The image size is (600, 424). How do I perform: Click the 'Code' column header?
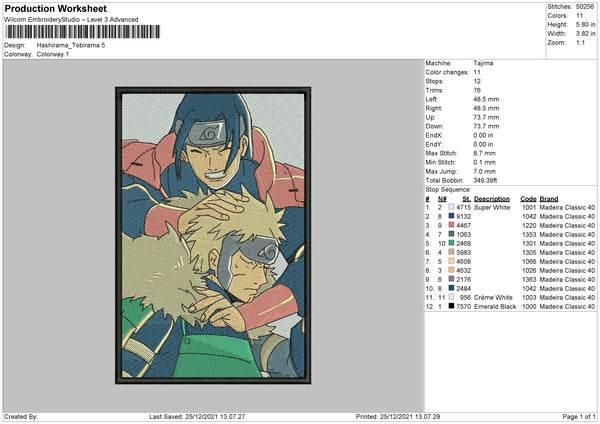tap(528, 199)
